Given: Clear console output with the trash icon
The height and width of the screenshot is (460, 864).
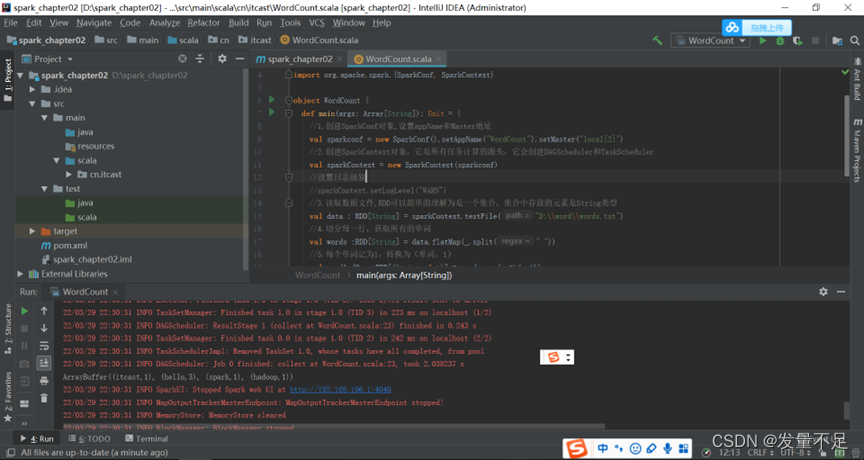Looking at the screenshot, I should coord(44,398).
